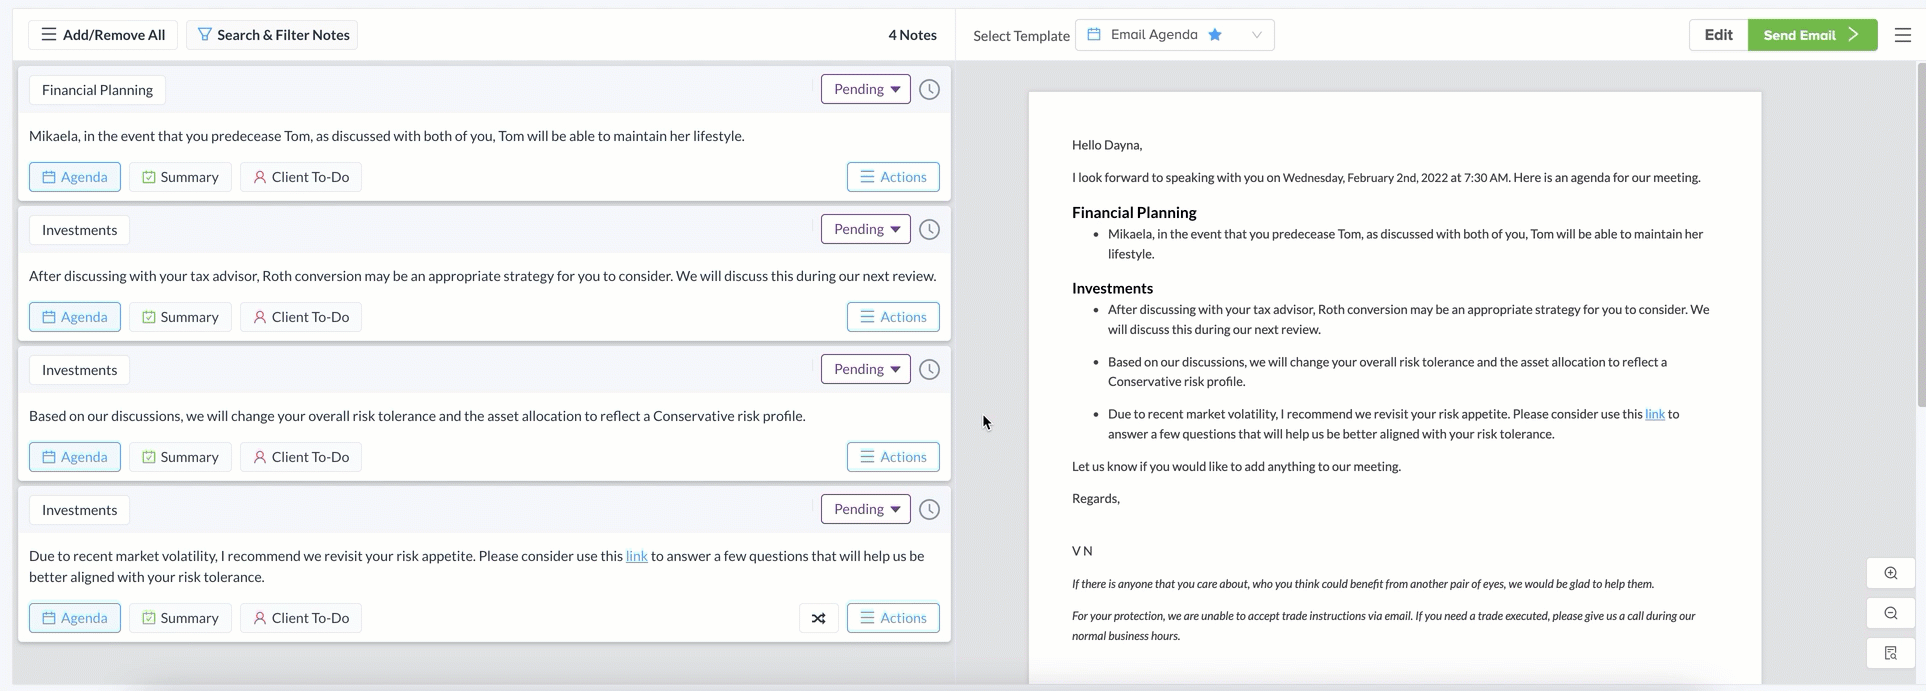Open Search & Filter Notes
The height and width of the screenshot is (691, 1926).
pos(272,35)
